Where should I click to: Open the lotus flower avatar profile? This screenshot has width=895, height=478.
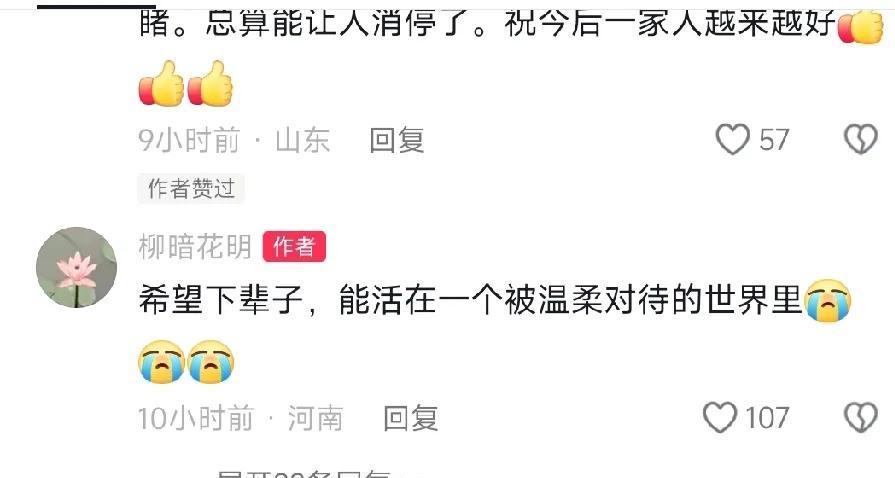click(x=76, y=267)
